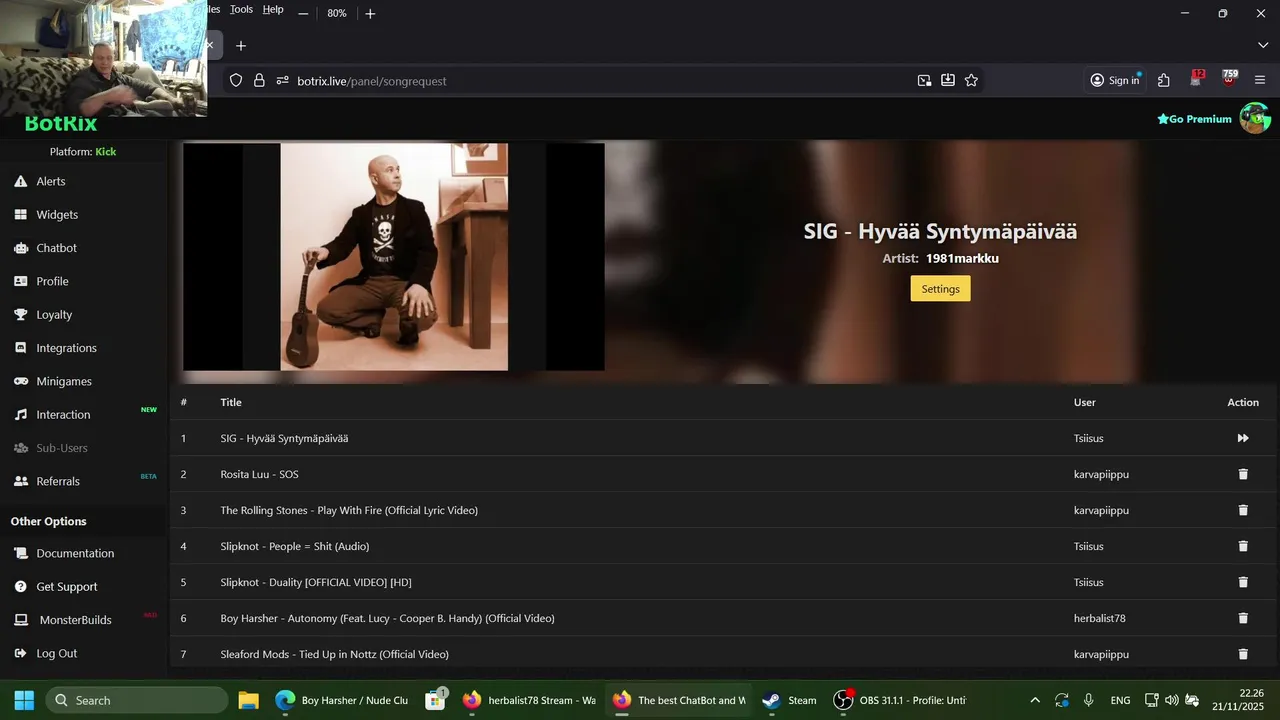Open File Explorer from the taskbar

(248, 700)
